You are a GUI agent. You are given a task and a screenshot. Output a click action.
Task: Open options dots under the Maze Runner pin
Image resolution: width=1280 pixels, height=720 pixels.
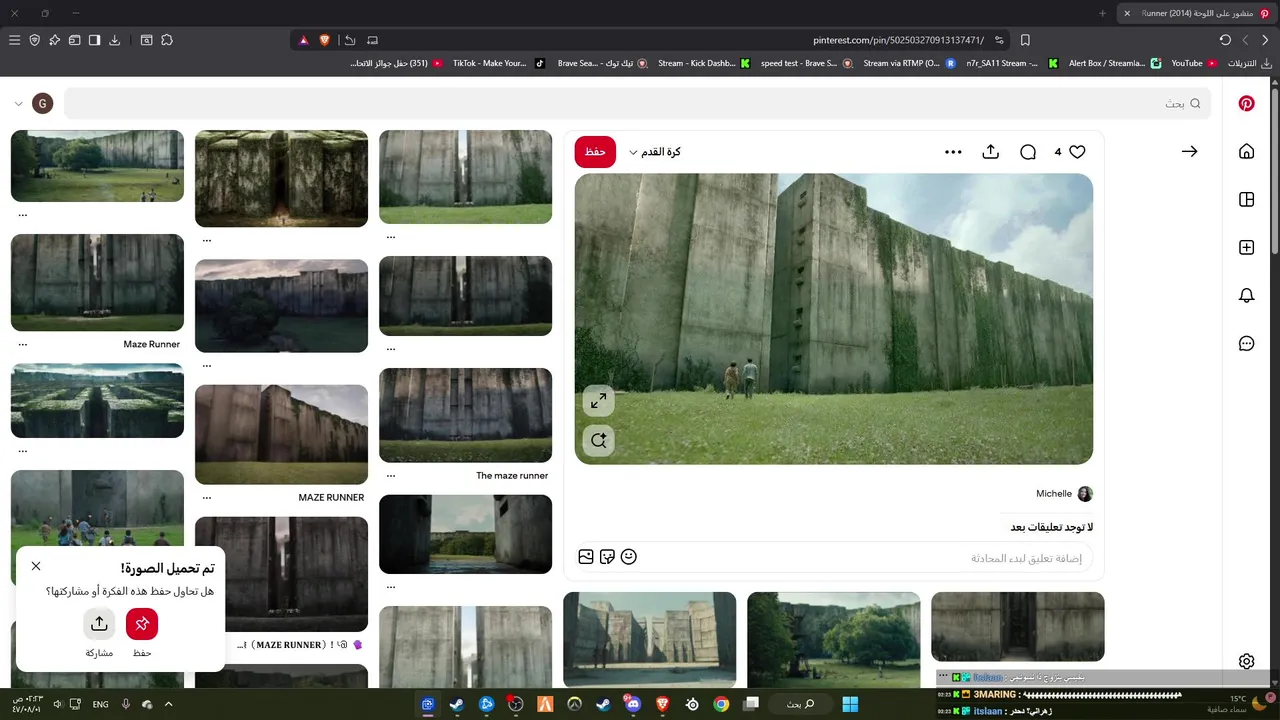pyautogui.click(x=22, y=344)
